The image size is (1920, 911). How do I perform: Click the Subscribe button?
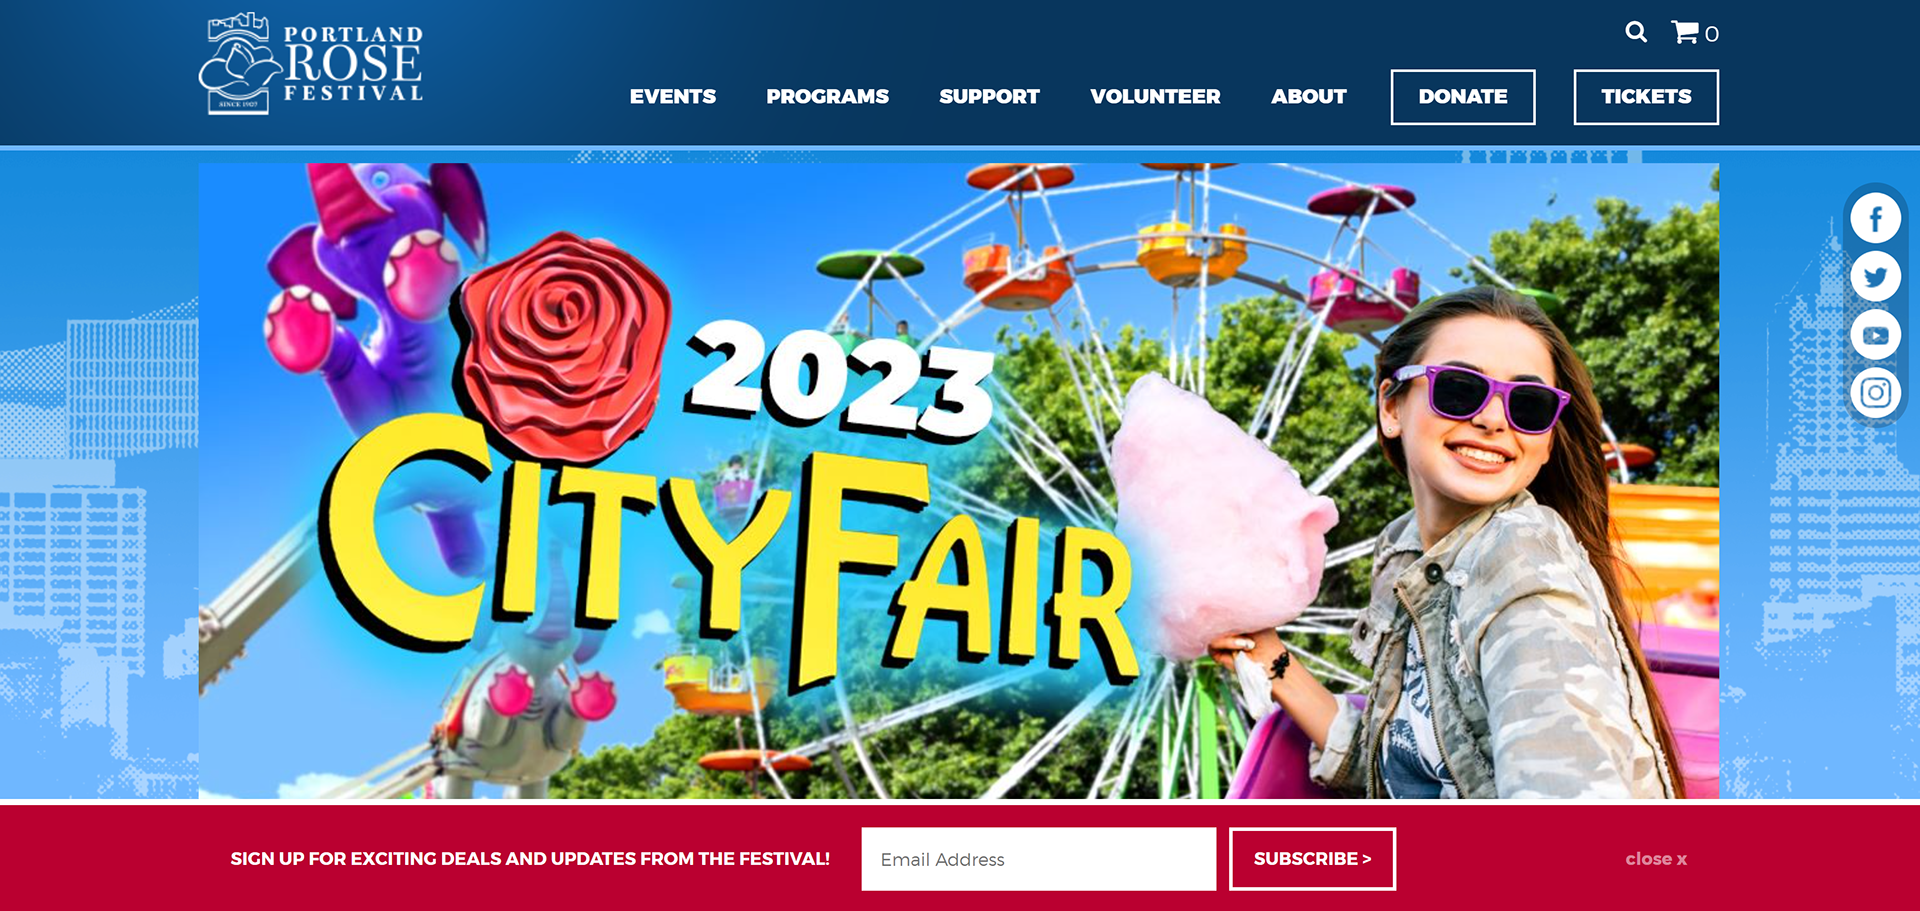click(1312, 859)
